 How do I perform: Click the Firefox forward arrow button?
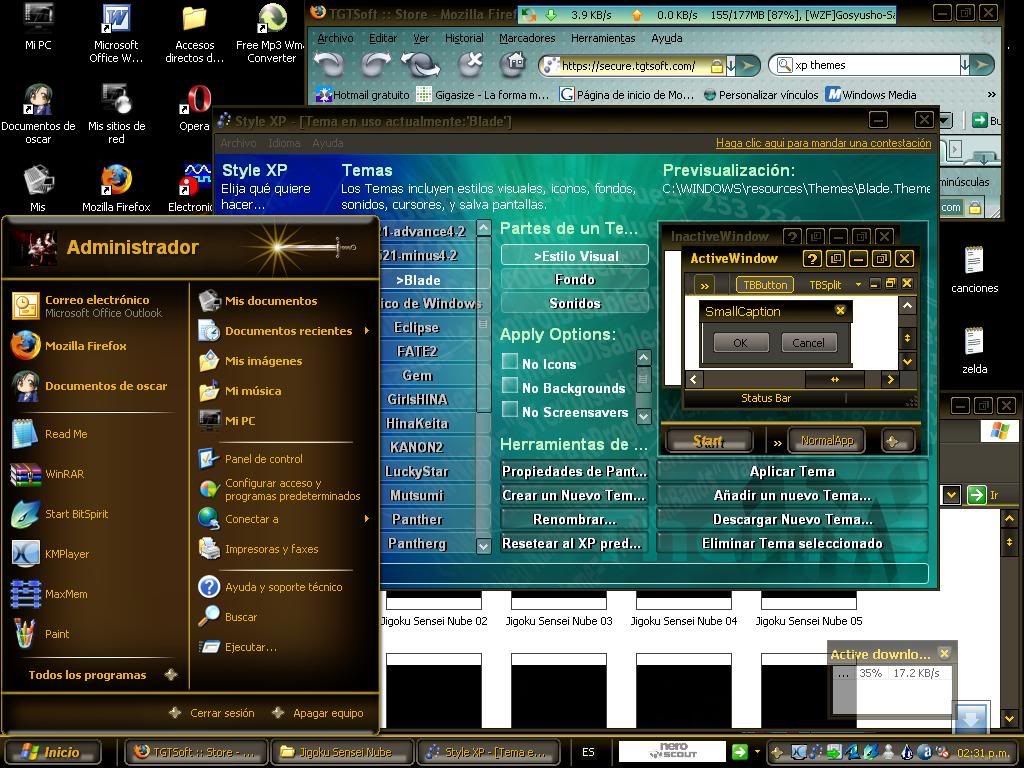(376, 65)
